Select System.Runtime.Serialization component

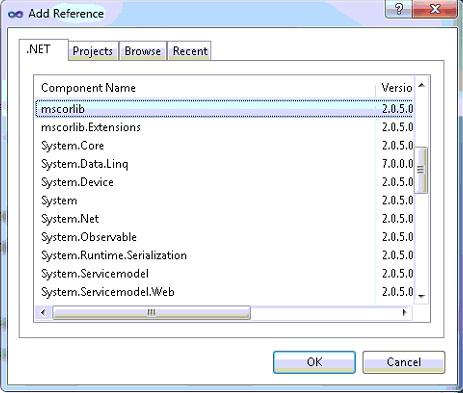(x=224, y=255)
